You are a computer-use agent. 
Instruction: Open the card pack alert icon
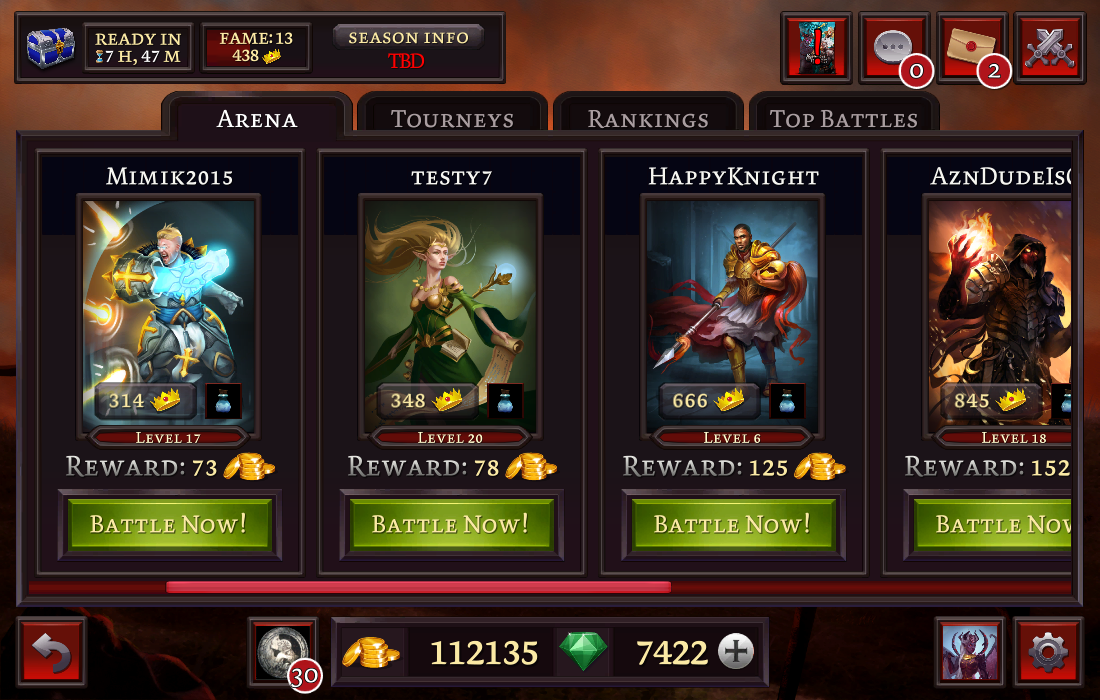(x=817, y=48)
